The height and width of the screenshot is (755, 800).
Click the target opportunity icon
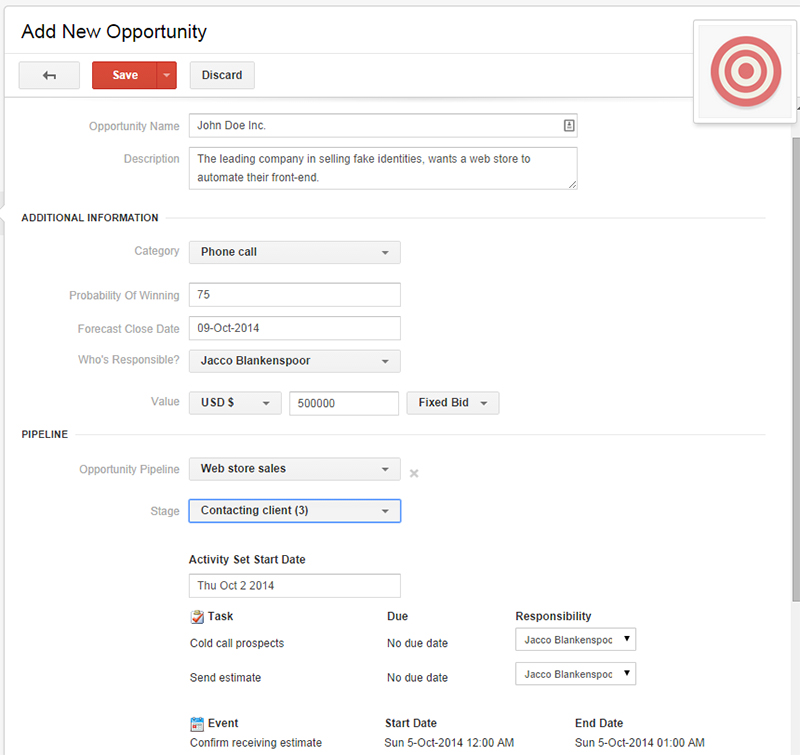[x=745, y=72]
